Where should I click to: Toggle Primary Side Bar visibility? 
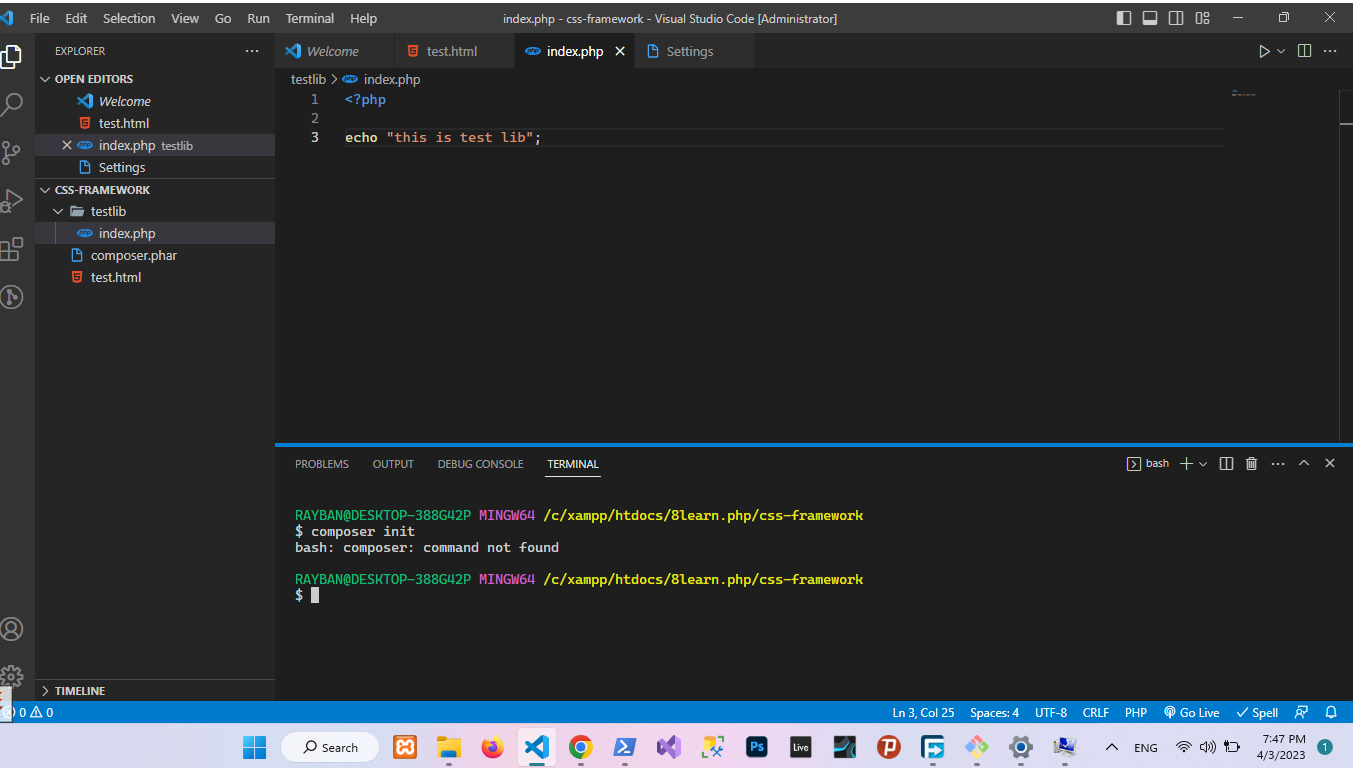(x=1124, y=18)
